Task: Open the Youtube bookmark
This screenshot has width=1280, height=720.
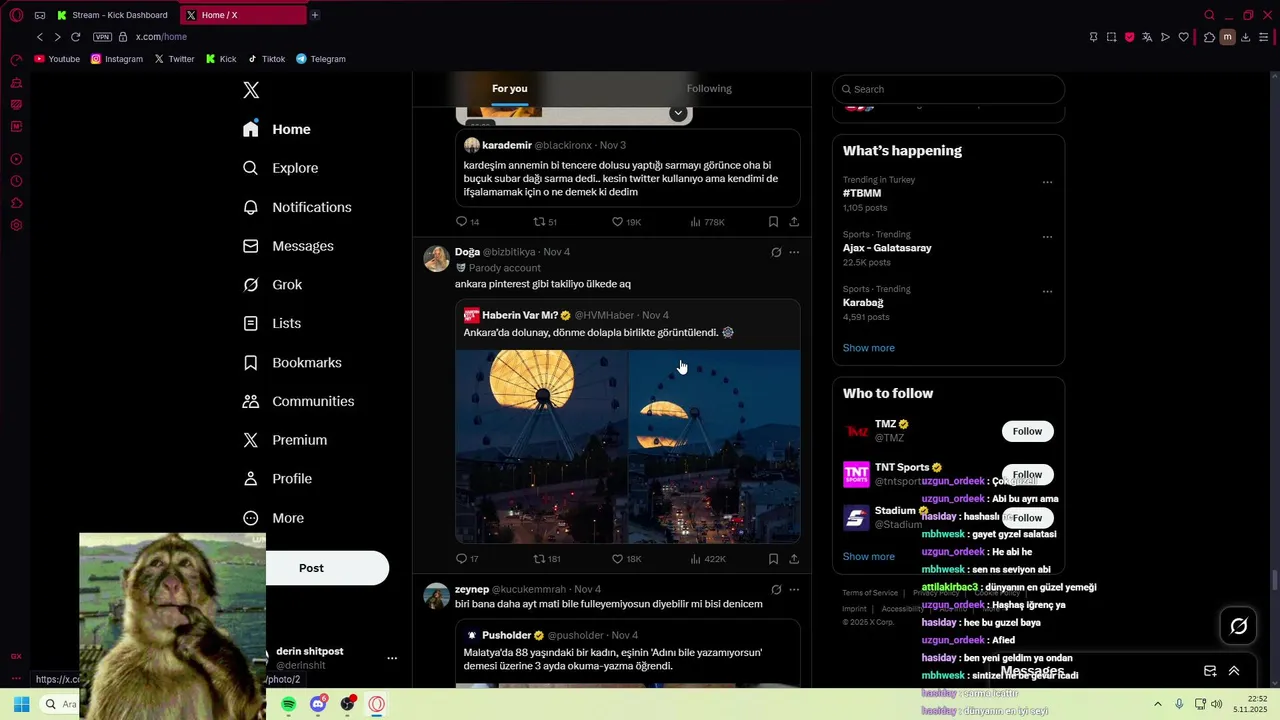Action: (x=57, y=59)
